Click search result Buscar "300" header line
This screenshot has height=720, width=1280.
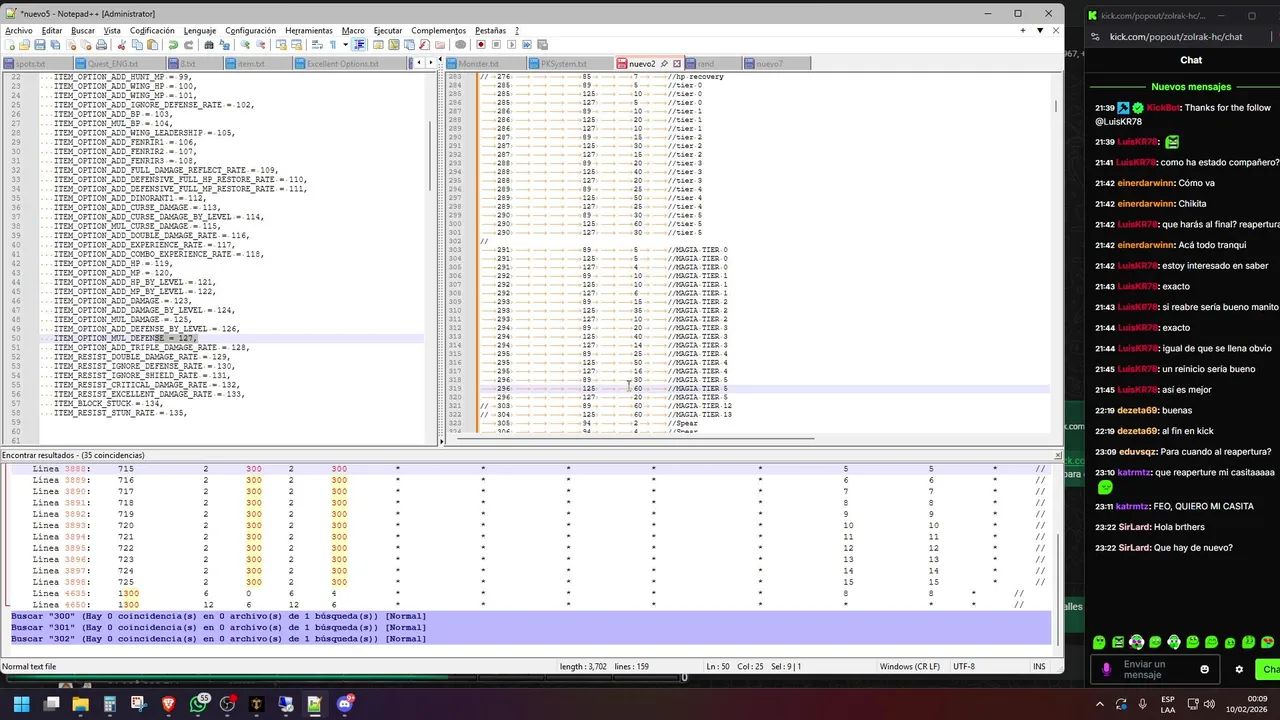pos(530,616)
